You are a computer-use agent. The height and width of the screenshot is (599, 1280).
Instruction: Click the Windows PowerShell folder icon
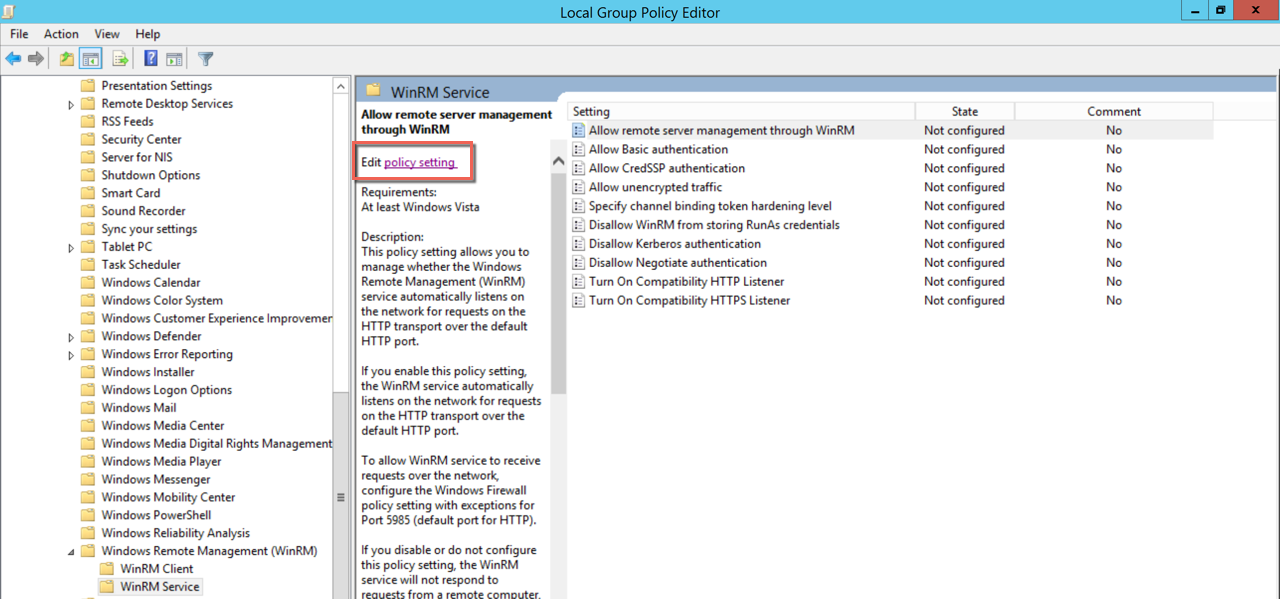[x=90, y=514]
